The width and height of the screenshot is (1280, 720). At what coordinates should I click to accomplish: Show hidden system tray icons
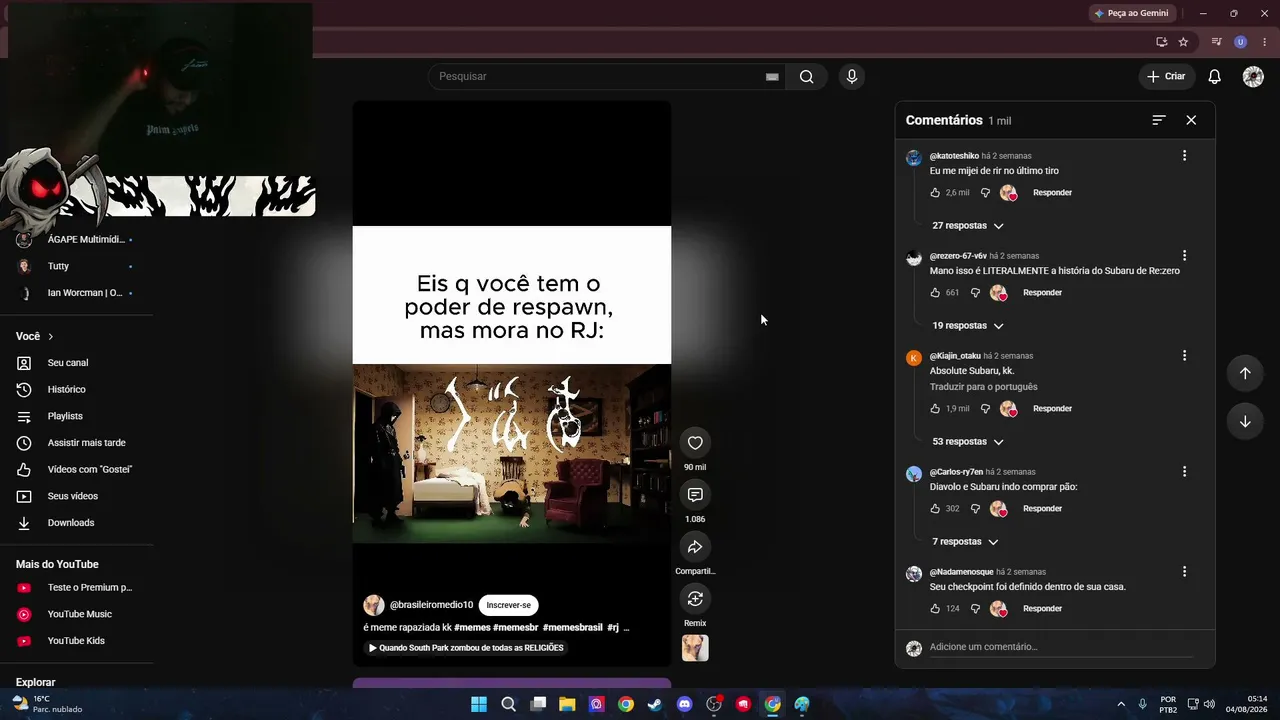(1119, 704)
